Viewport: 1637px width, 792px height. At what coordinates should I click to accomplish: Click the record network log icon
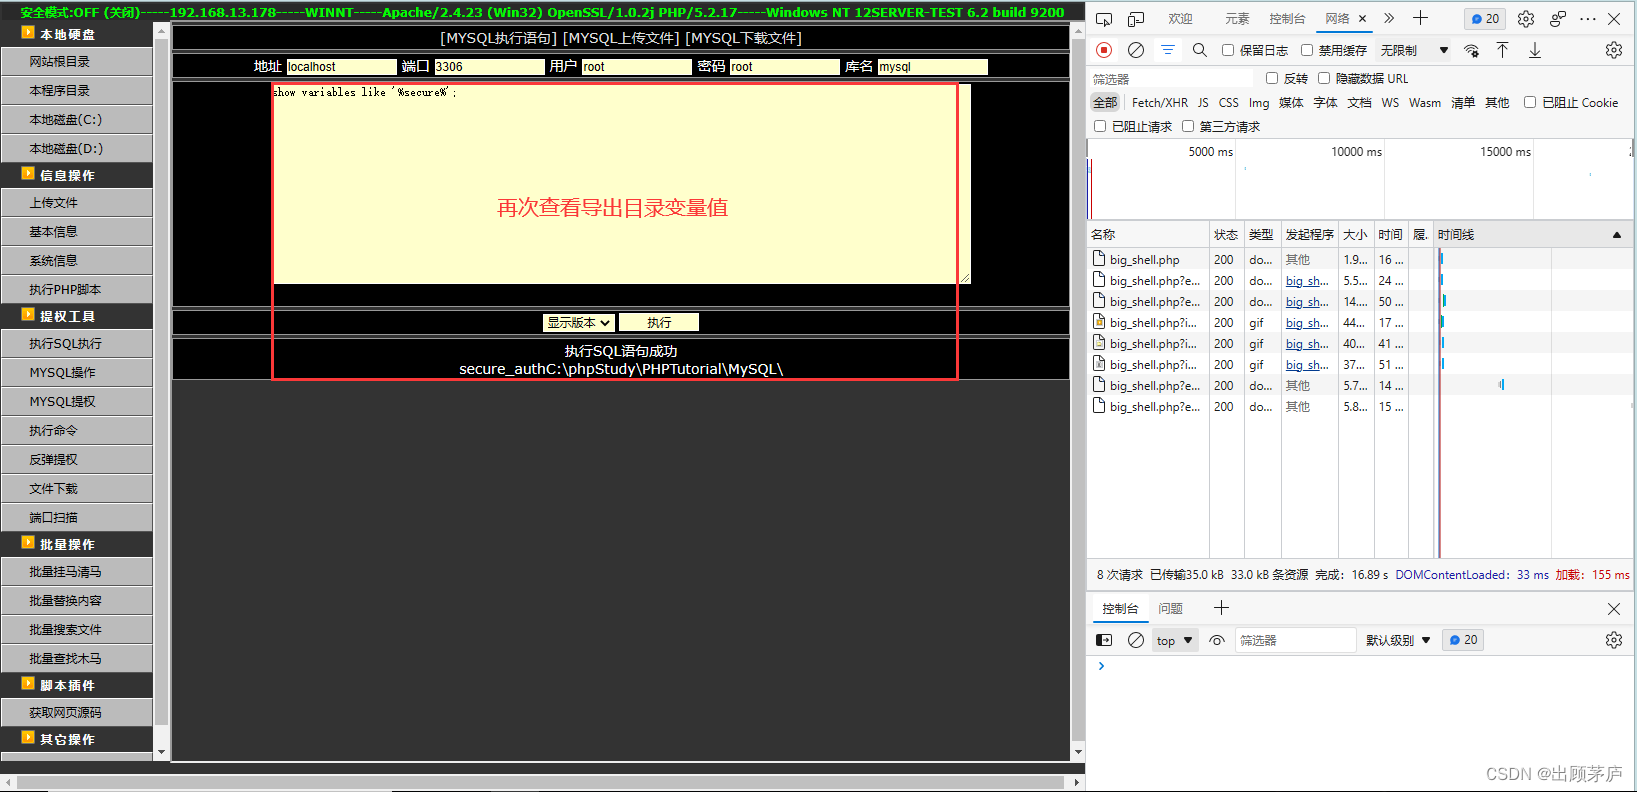point(1104,50)
